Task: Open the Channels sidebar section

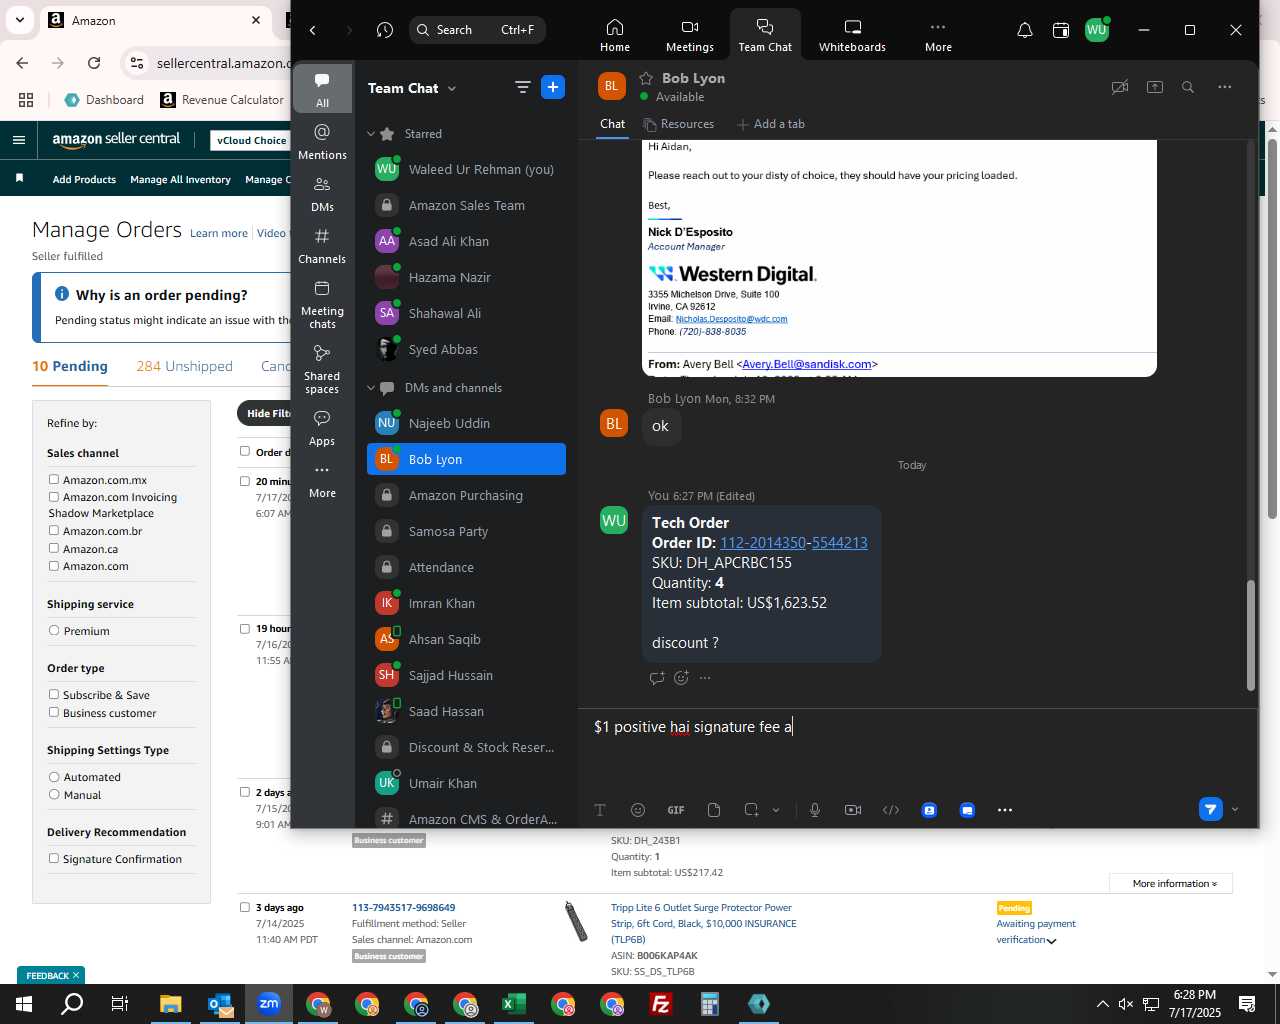Action: pos(322,246)
